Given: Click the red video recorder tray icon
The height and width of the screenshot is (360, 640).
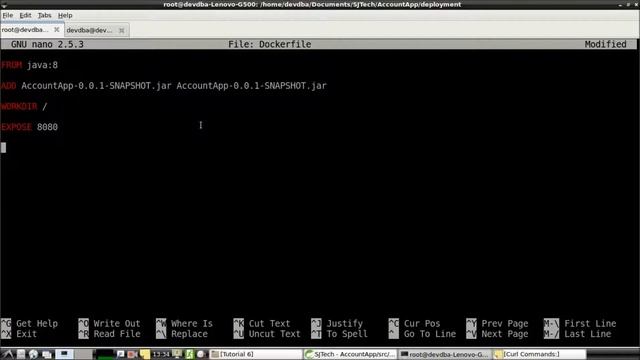Looking at the screenshot, I should [132, 354].
